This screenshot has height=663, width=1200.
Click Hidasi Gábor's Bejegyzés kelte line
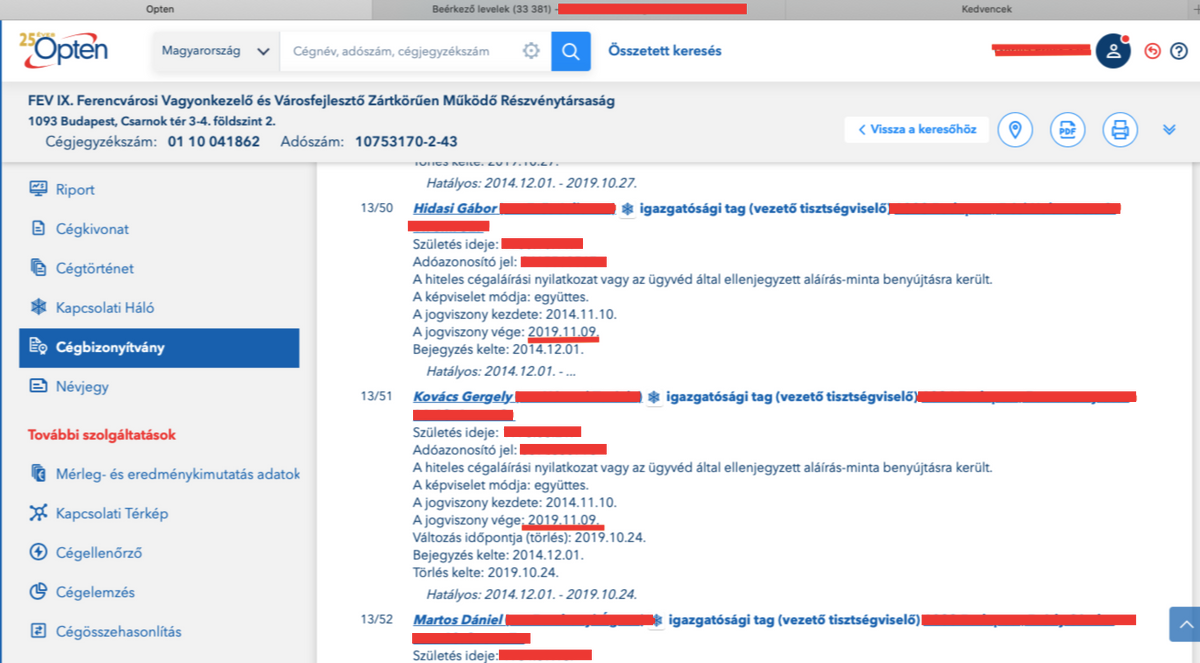click(x=498, y=350)
